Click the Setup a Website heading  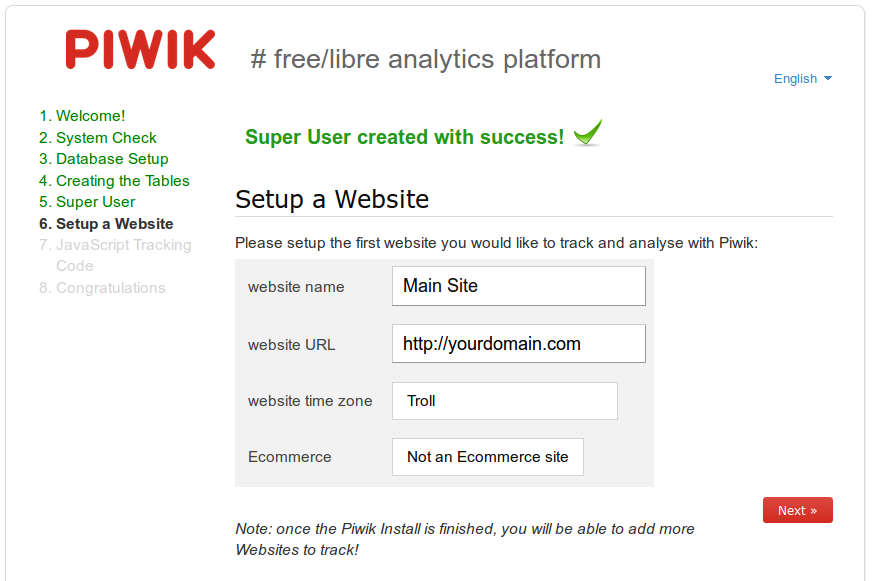[x=332, y=199]
